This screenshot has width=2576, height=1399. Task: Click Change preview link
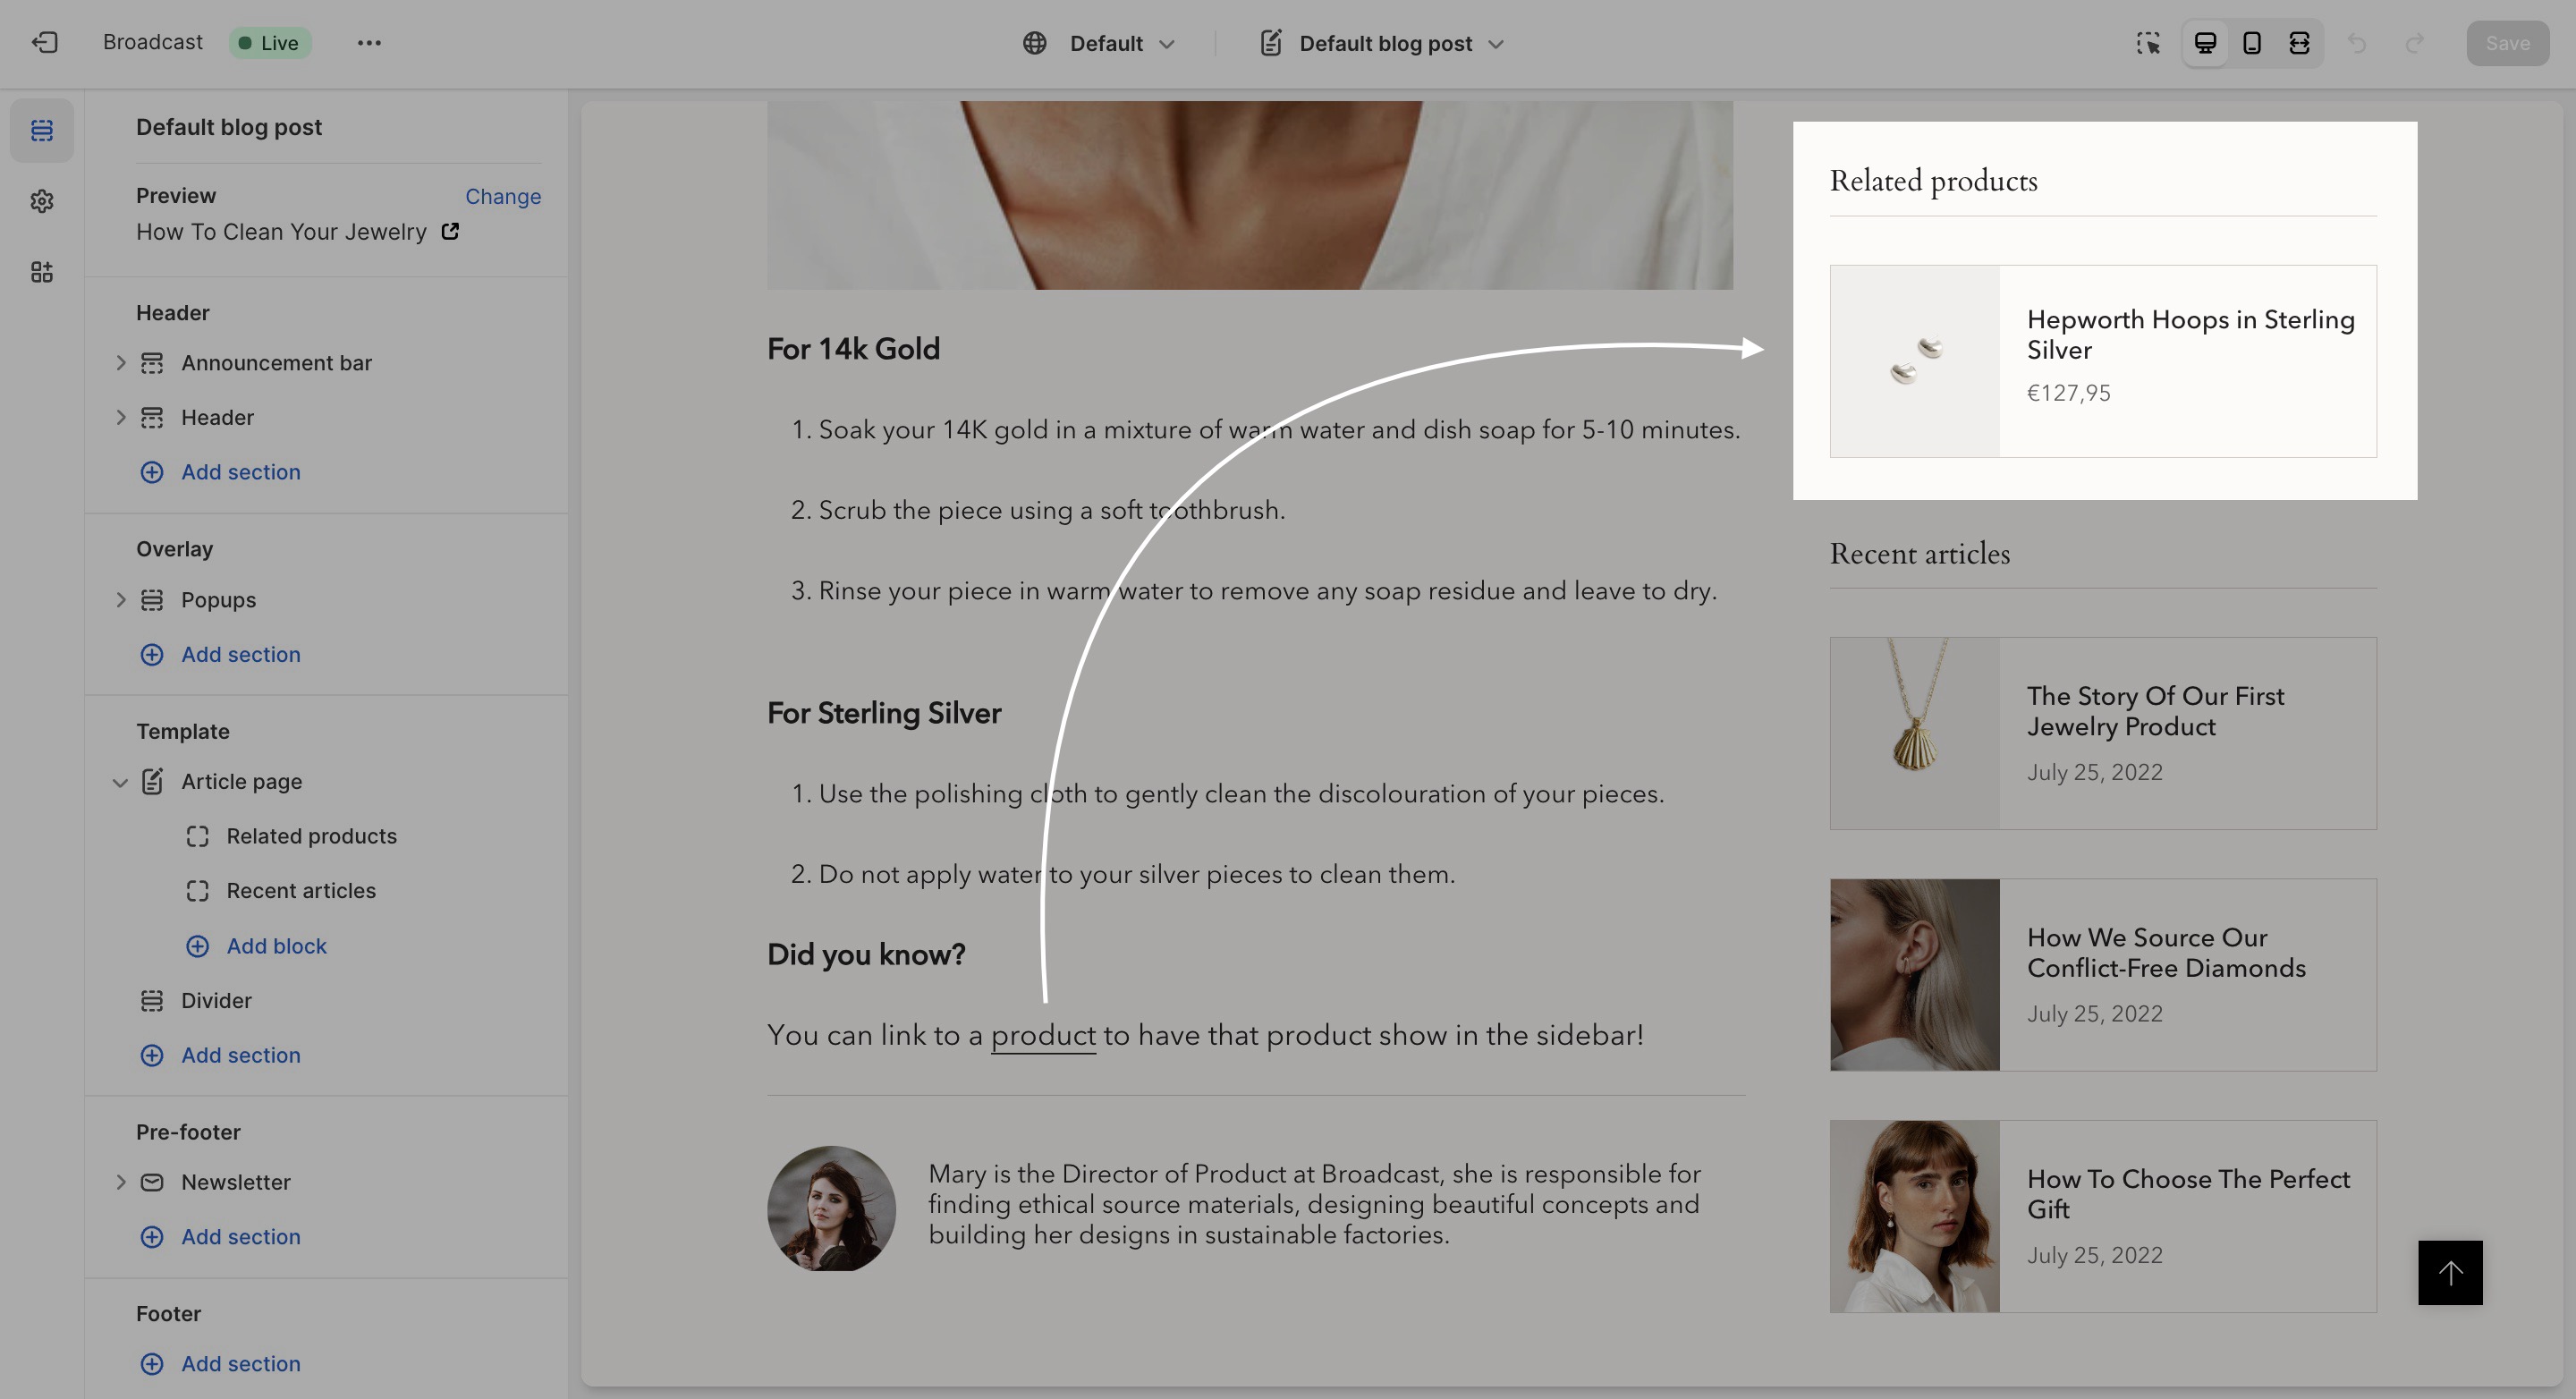(502, 196)
